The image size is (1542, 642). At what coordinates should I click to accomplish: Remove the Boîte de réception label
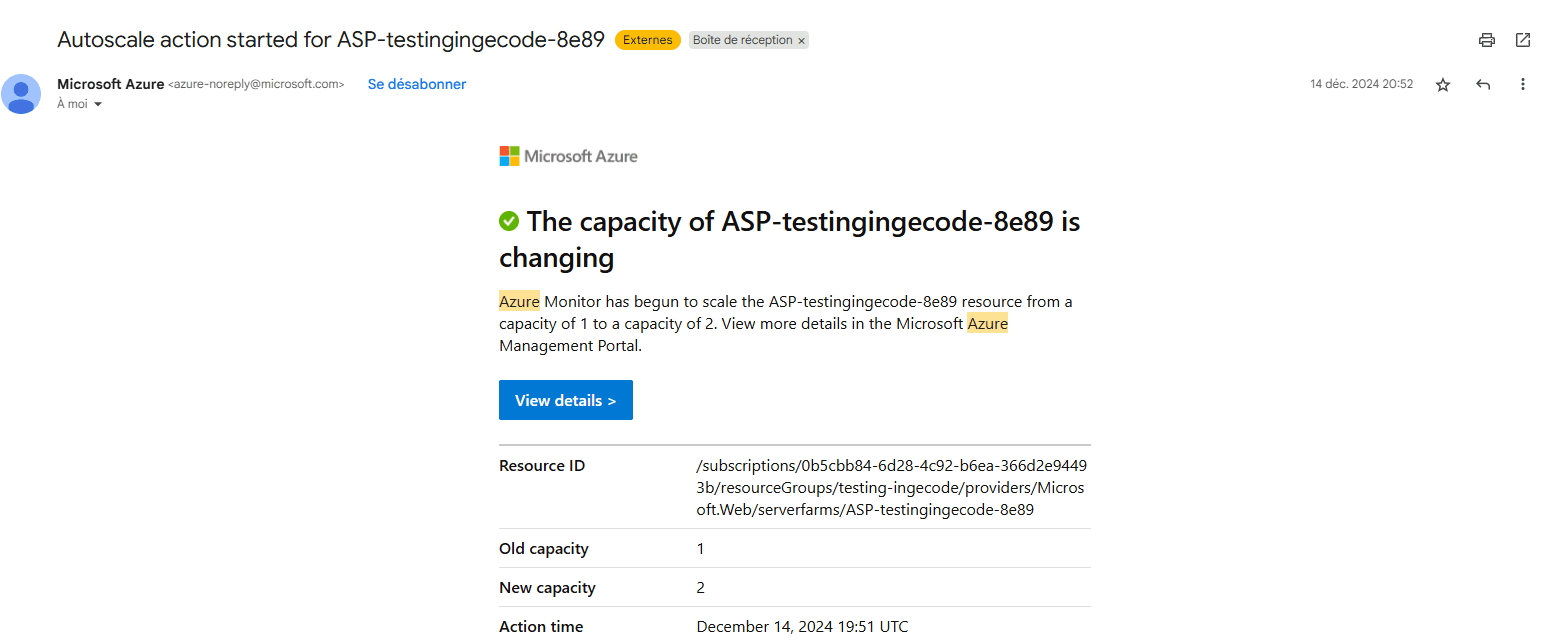click(801, 41)
